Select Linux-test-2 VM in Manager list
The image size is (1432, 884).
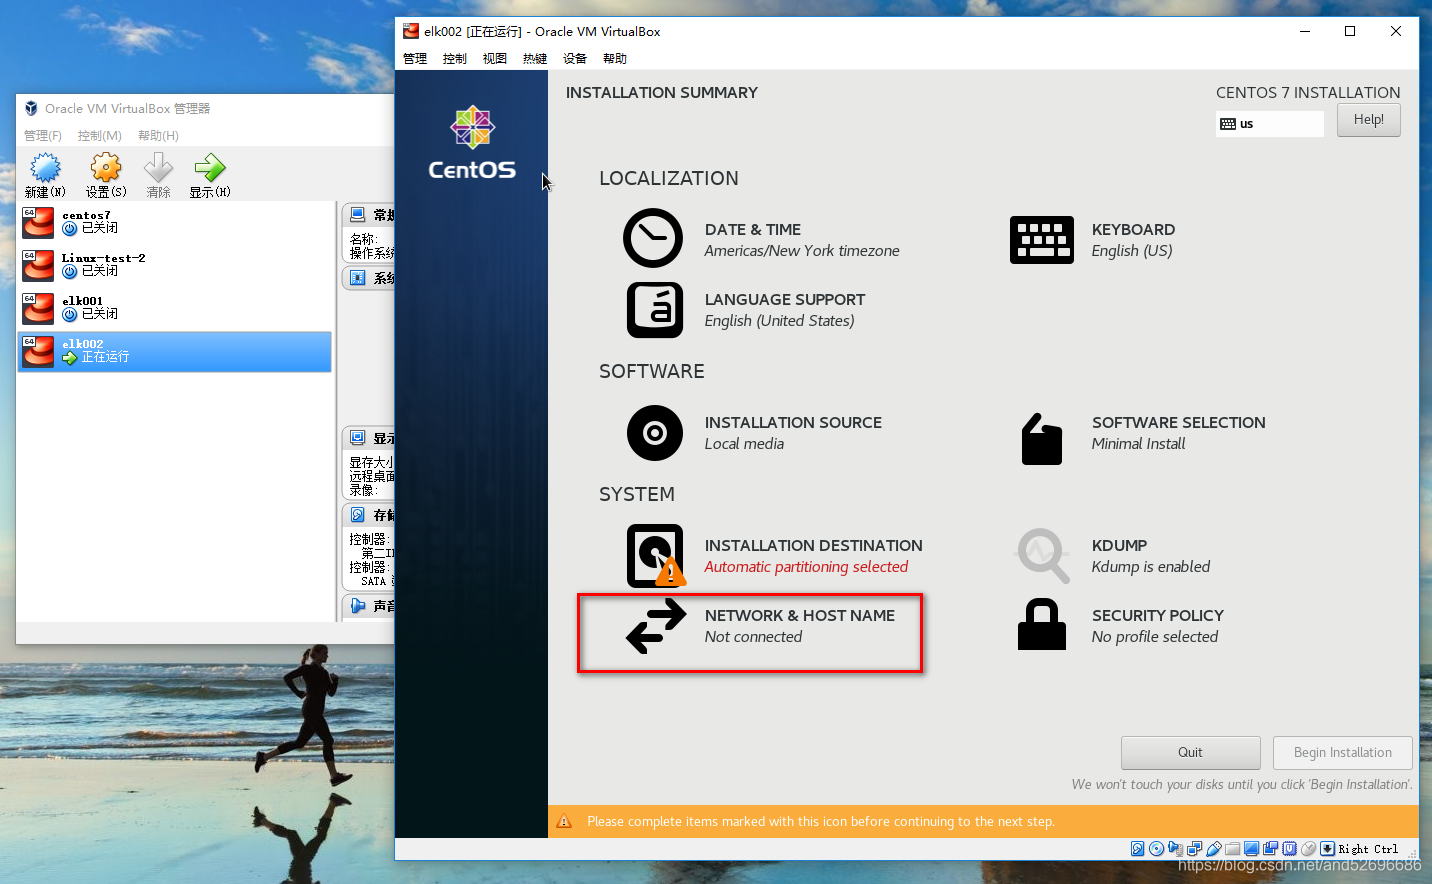pyautogui.click(x=175, y=265)
